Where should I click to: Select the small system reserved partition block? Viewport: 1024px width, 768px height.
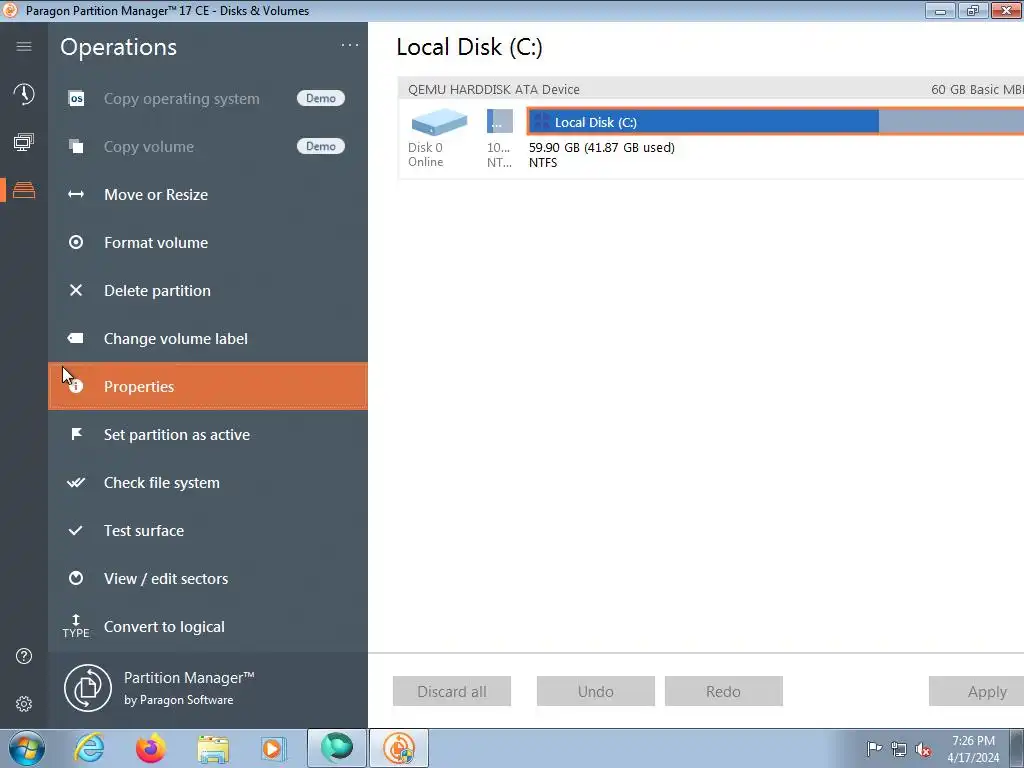500,121
